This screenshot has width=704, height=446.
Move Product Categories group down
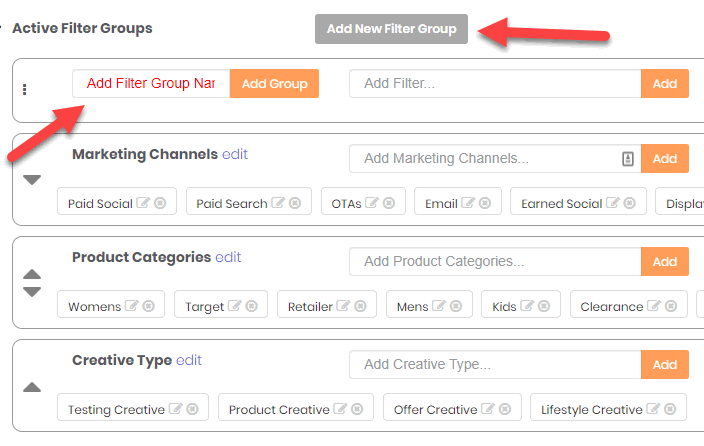[32, 292]
